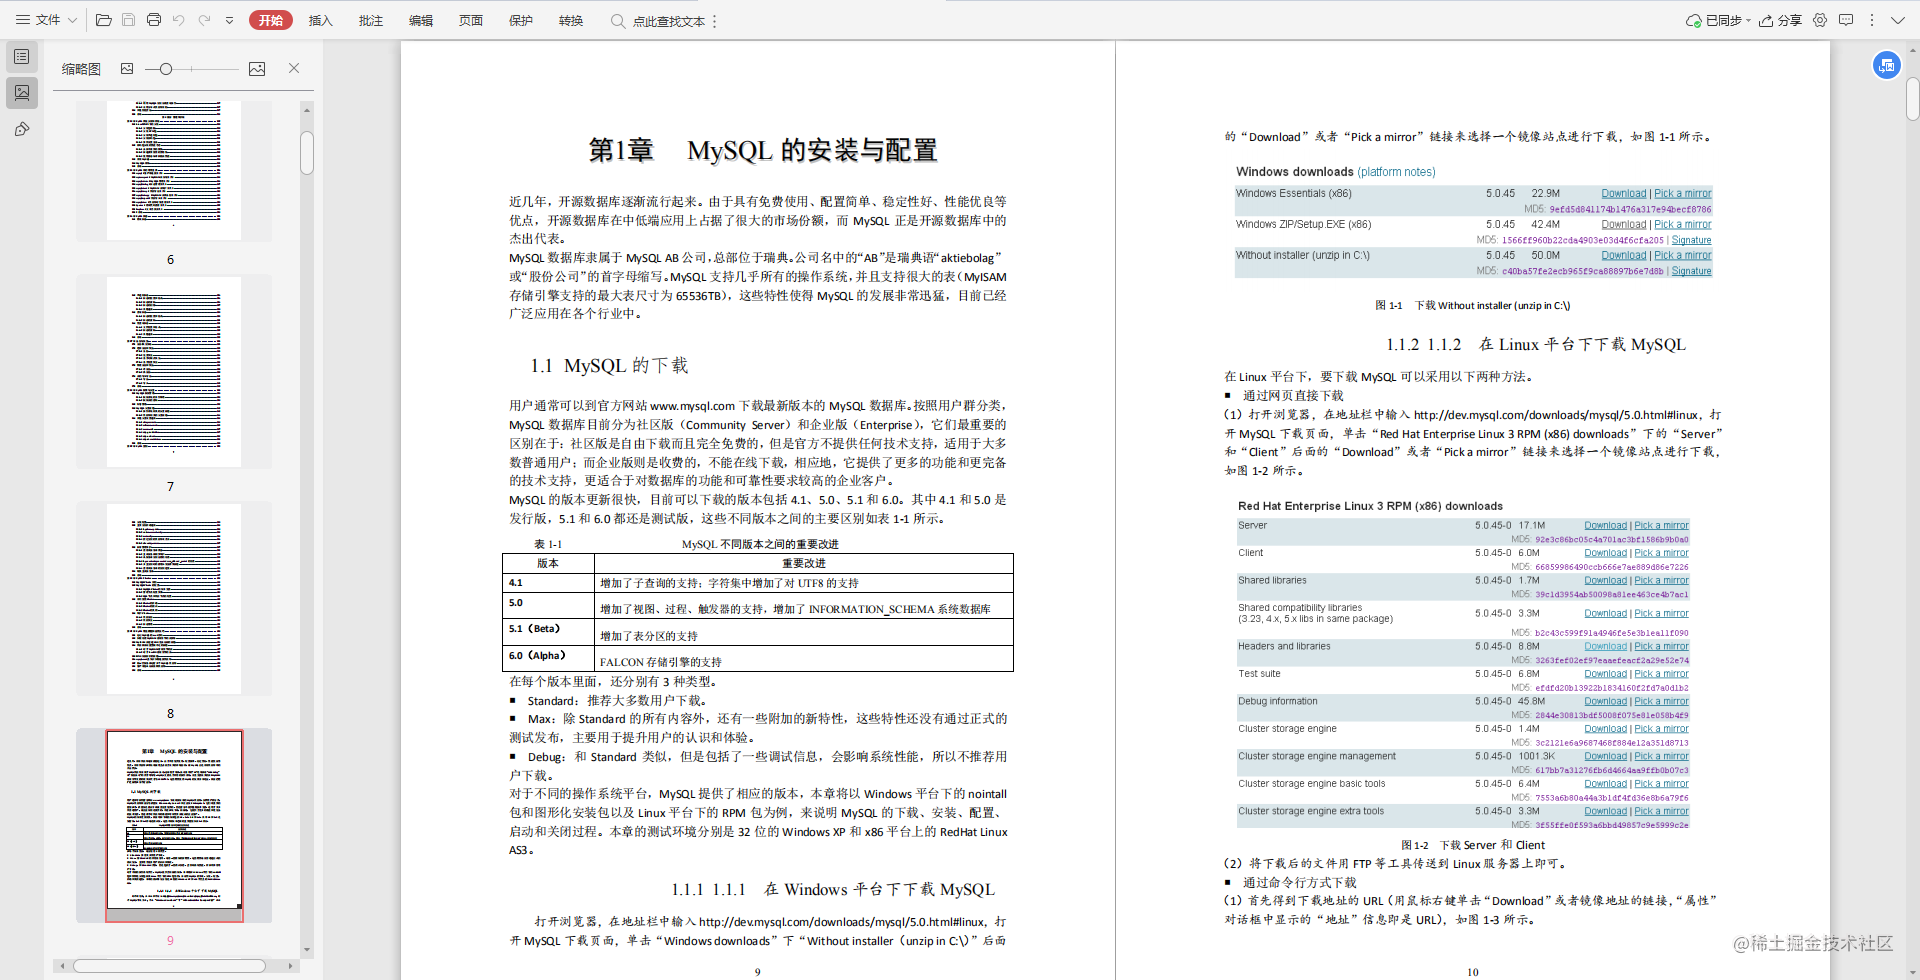Click the thumbnail panel horizontal scrollbar
This screenshot has height=980, width=1920.
[x=169, y=966]
